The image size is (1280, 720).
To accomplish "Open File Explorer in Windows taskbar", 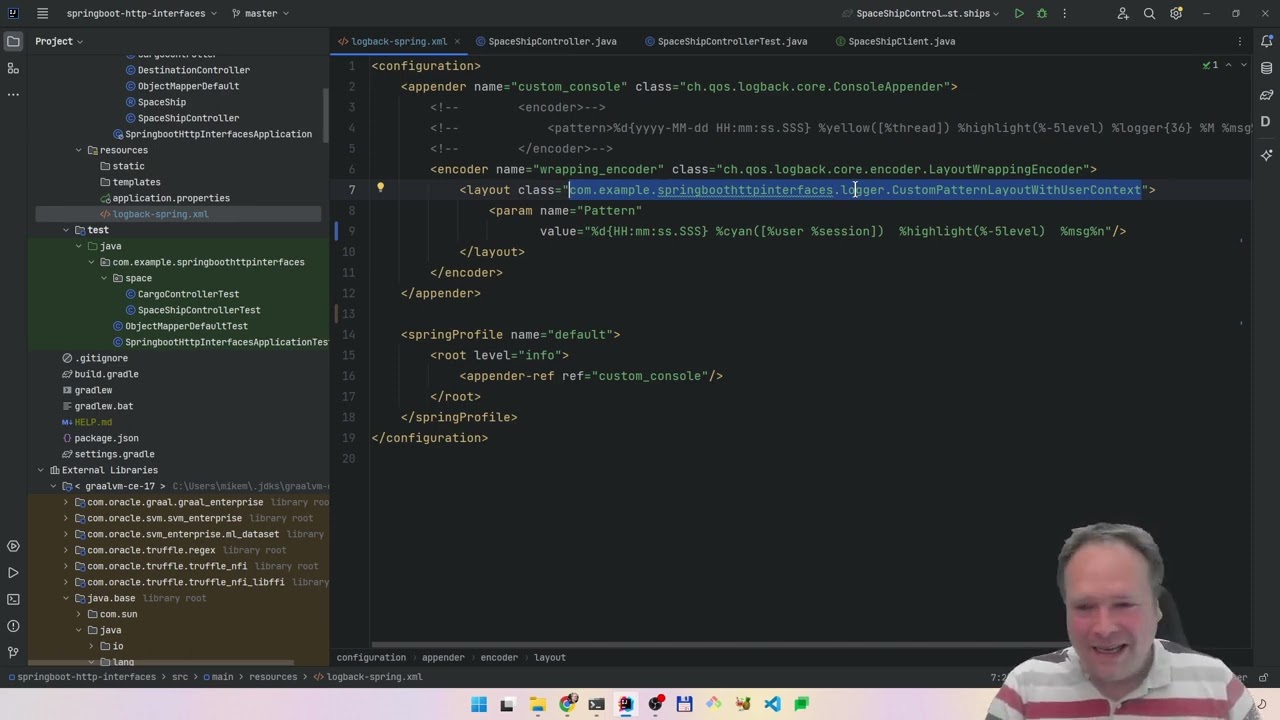I will coord(537,704).
